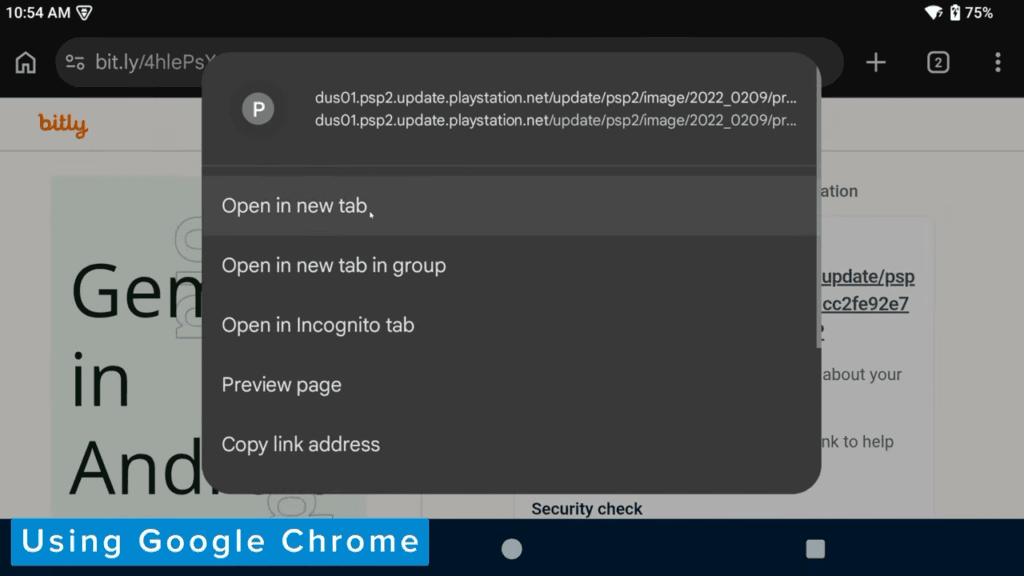Tap the second playstation.net URL line in menu header
Viewport: 1024px width, 576px height.
coord(555,120)
